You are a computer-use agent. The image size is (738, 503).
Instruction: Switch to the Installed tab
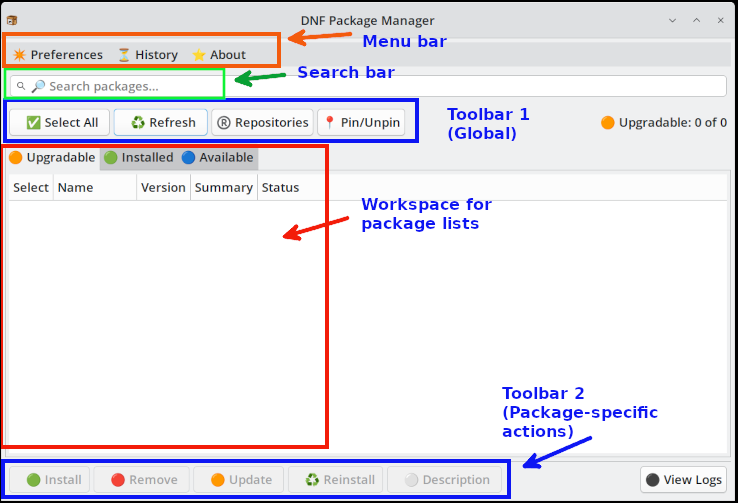click(139, 158)
